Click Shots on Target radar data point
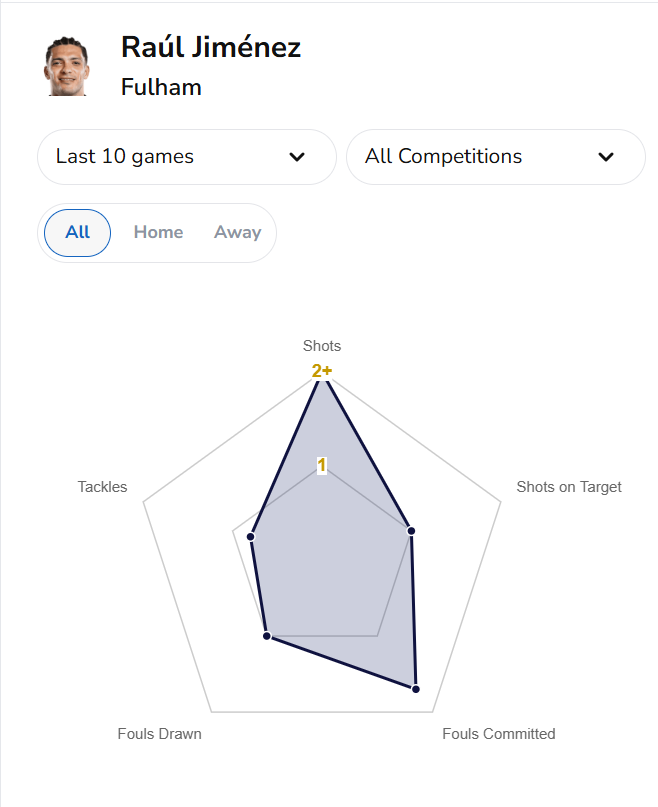Viewport: 658px width, 807px height. click(411, 530)
